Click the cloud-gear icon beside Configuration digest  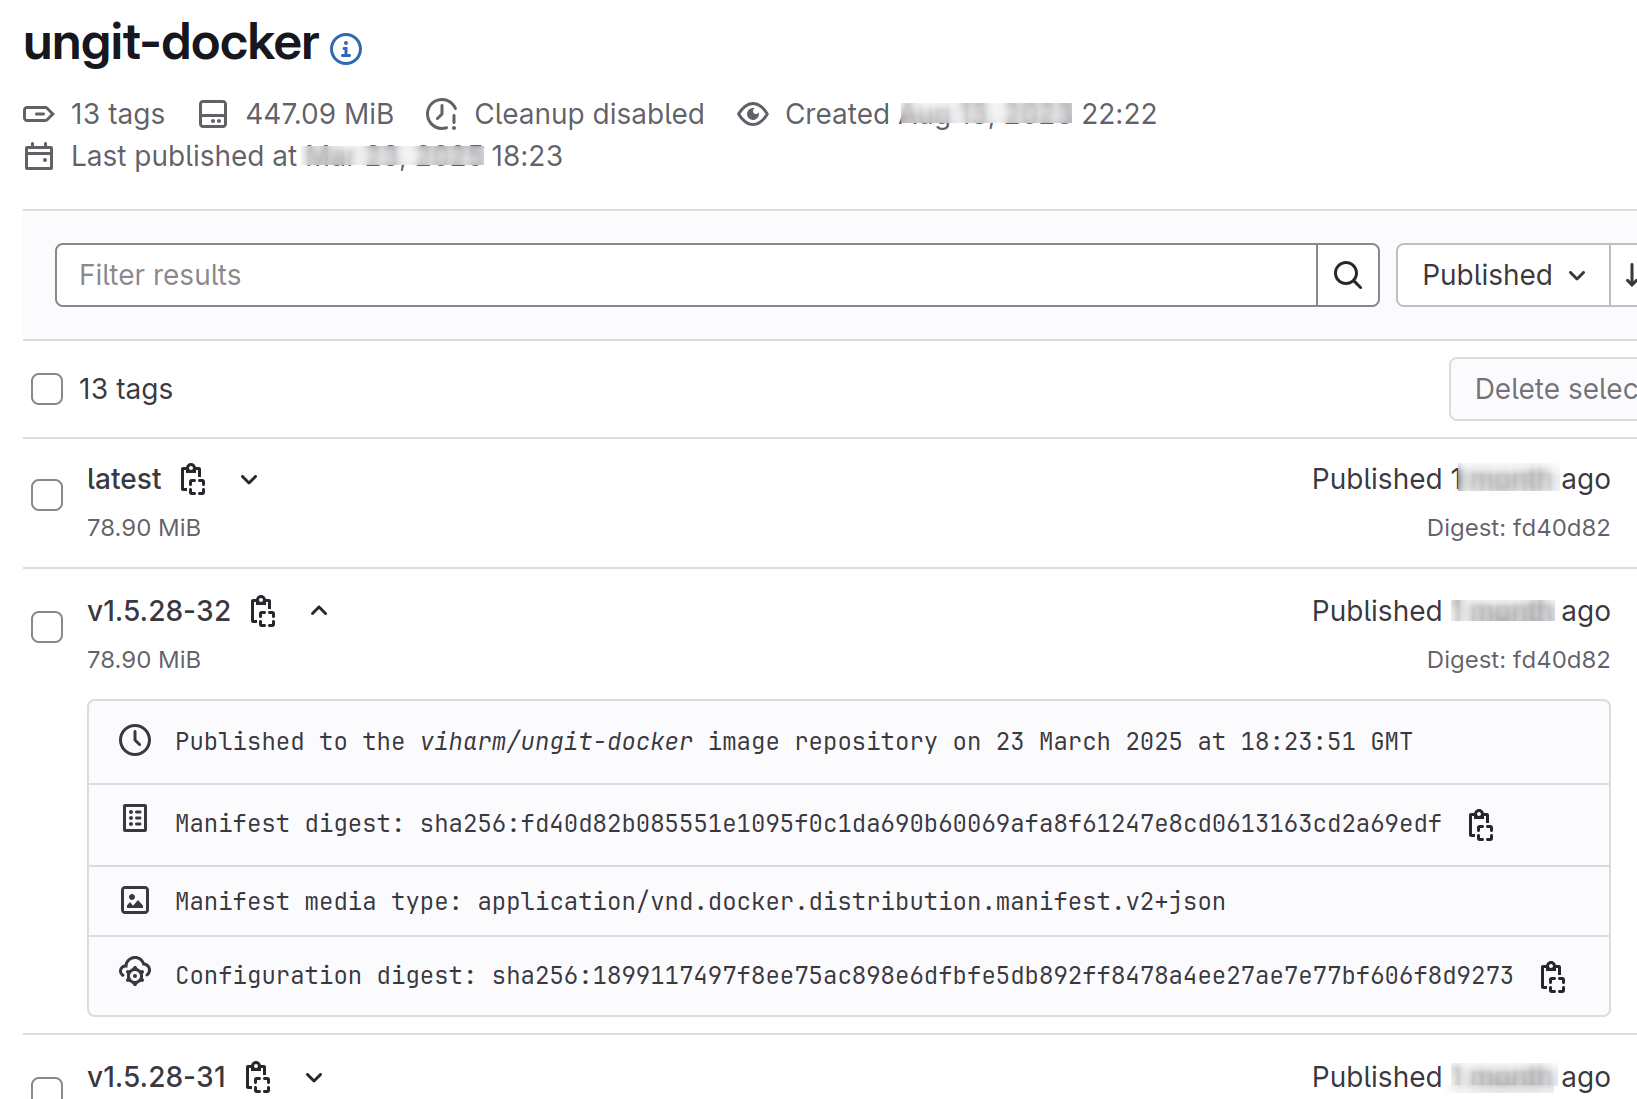coord(135,971)
